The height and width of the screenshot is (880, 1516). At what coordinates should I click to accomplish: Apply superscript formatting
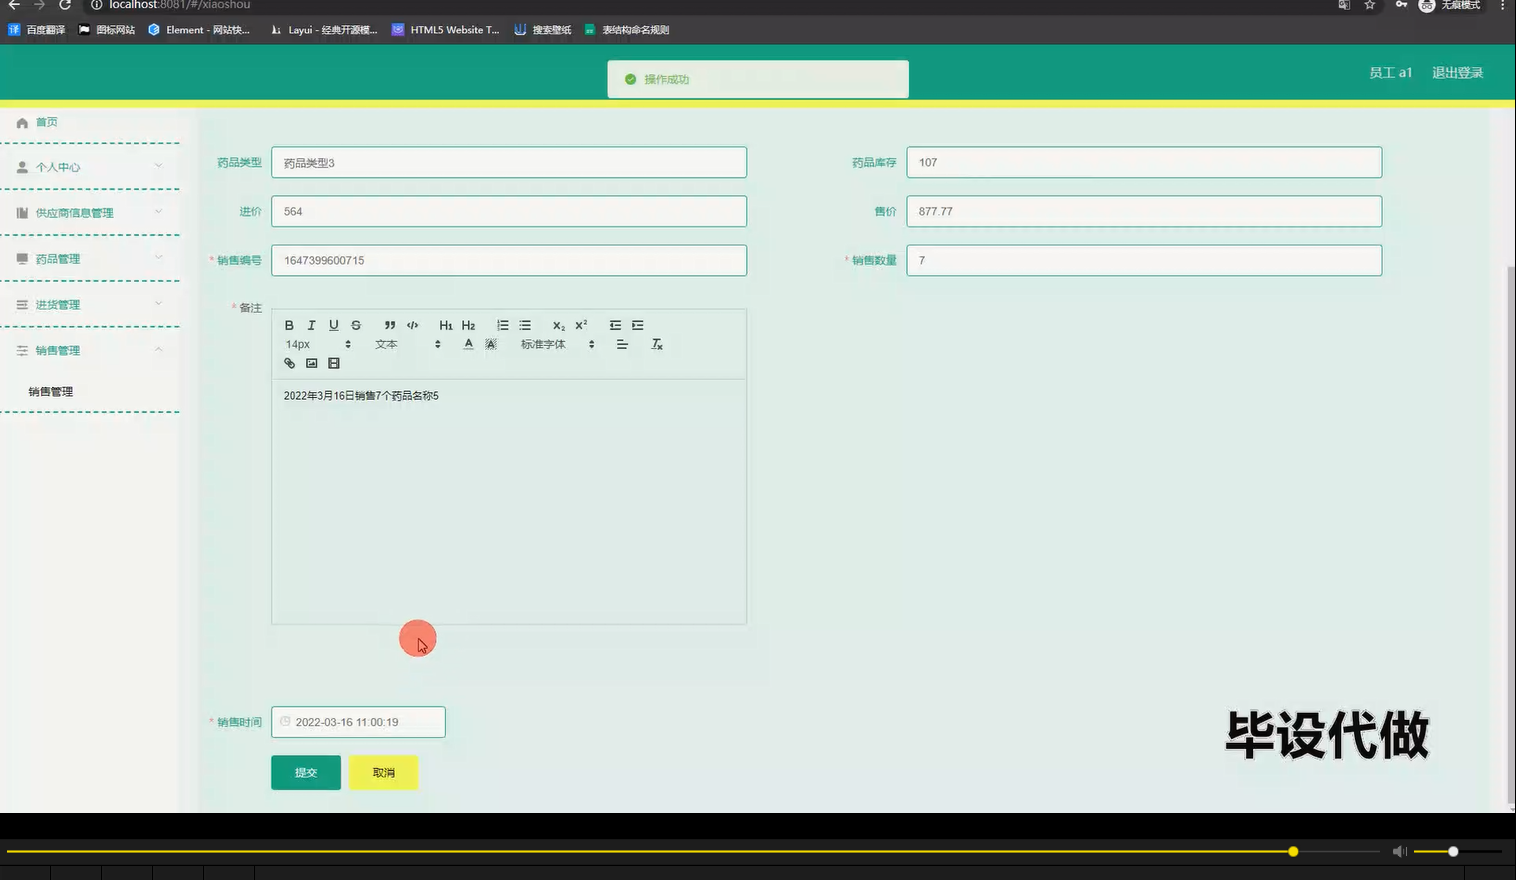click(581, 325)
